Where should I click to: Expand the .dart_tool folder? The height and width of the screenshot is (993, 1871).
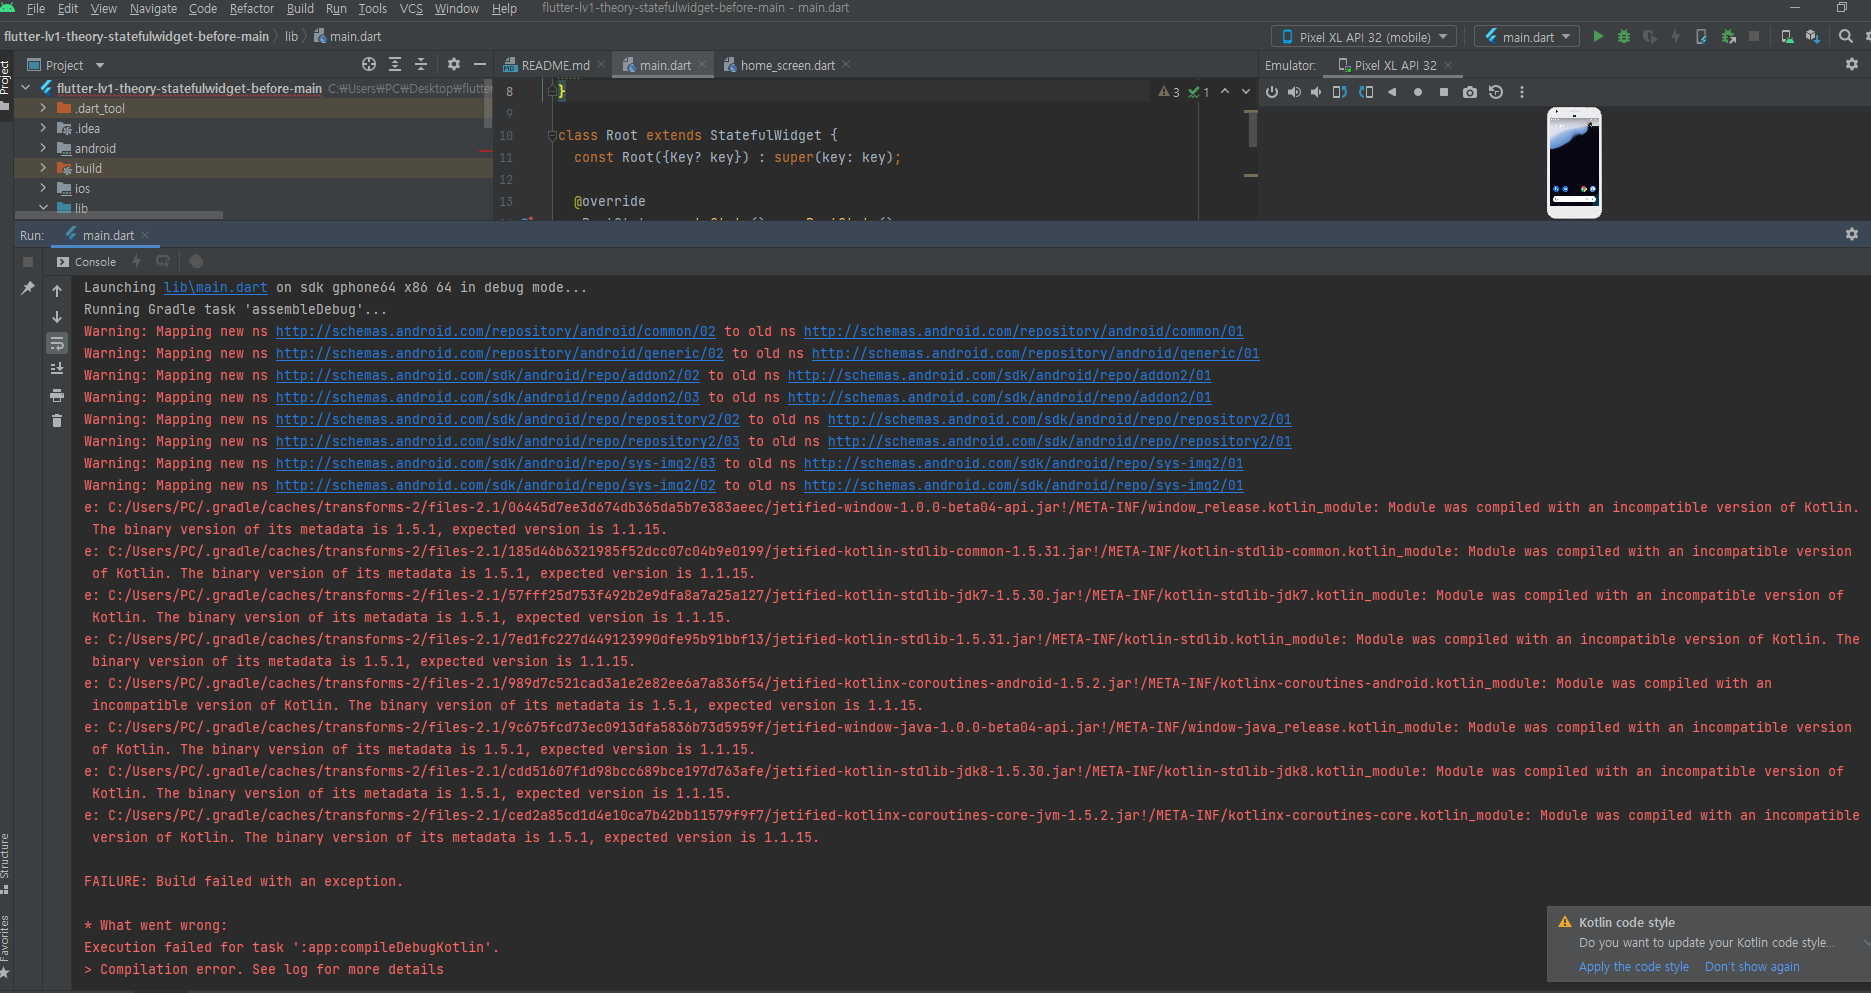click(x=43, y=108)
